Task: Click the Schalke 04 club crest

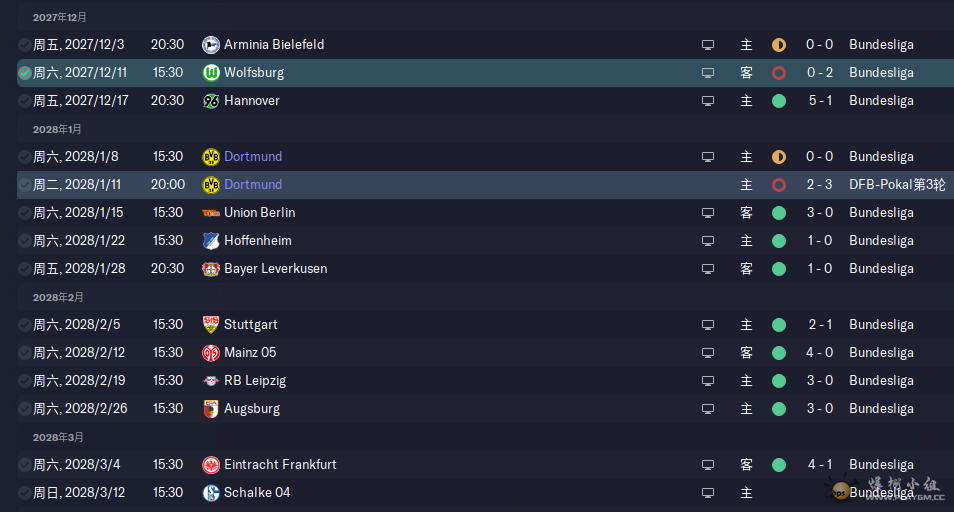Action: coord(211,493)
